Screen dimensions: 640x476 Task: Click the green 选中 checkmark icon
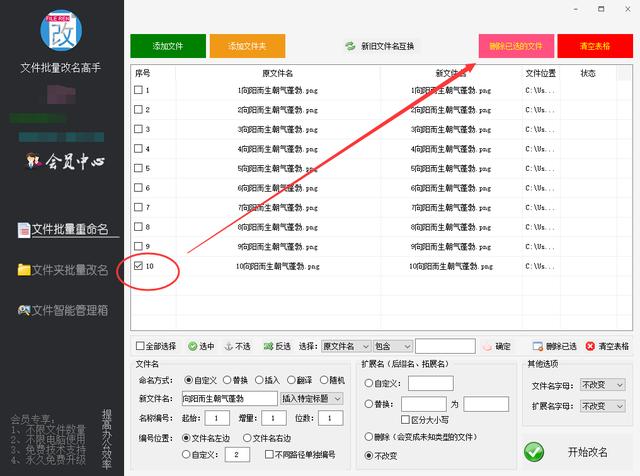point(191,346)
